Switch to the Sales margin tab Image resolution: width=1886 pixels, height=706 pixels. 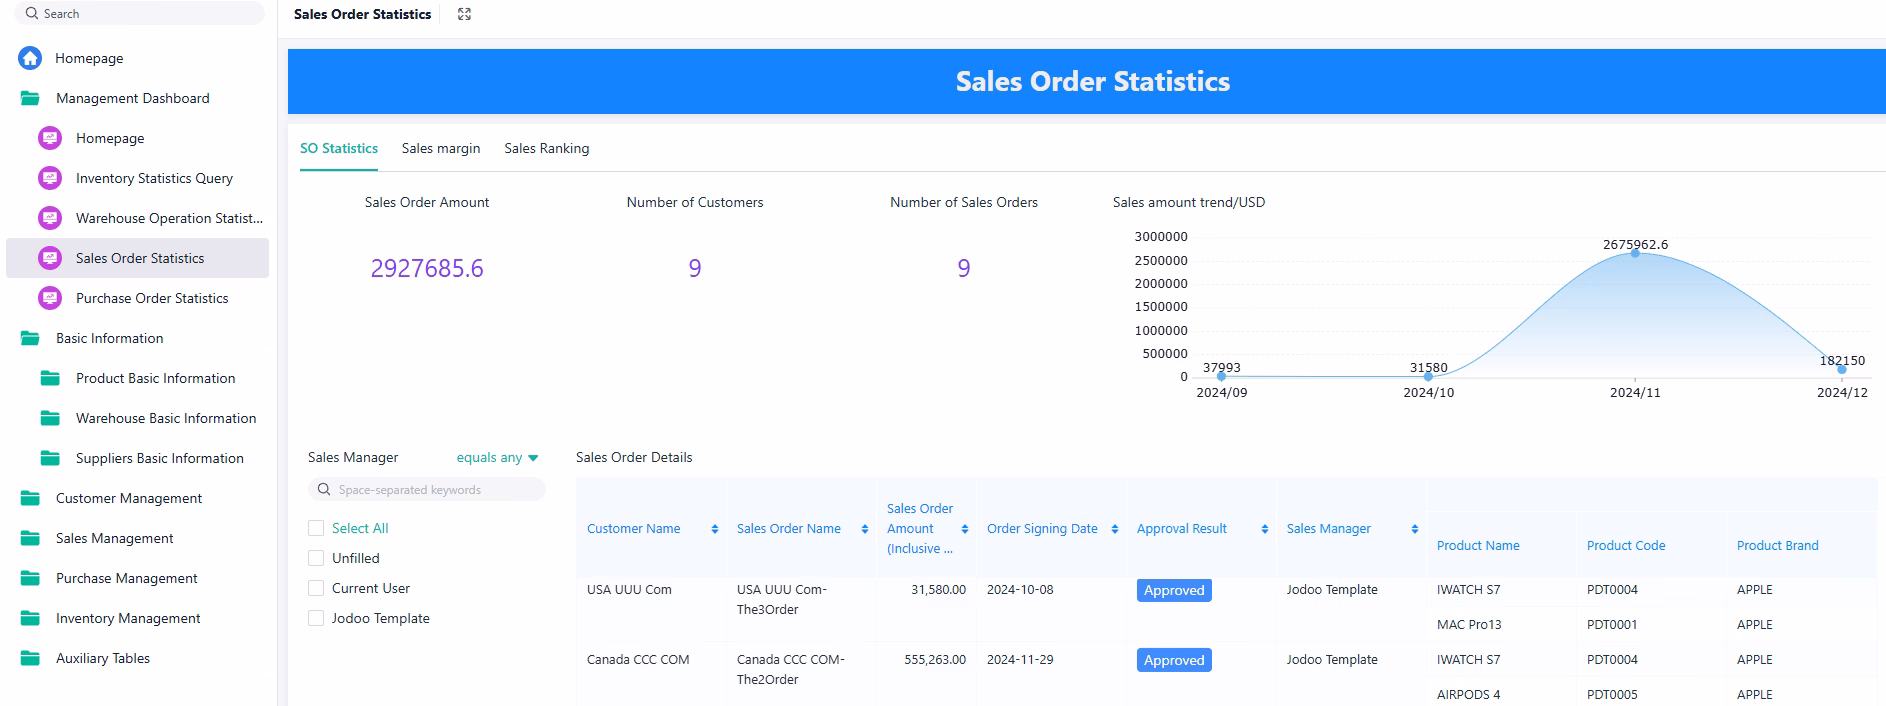(x=440, y=148)
